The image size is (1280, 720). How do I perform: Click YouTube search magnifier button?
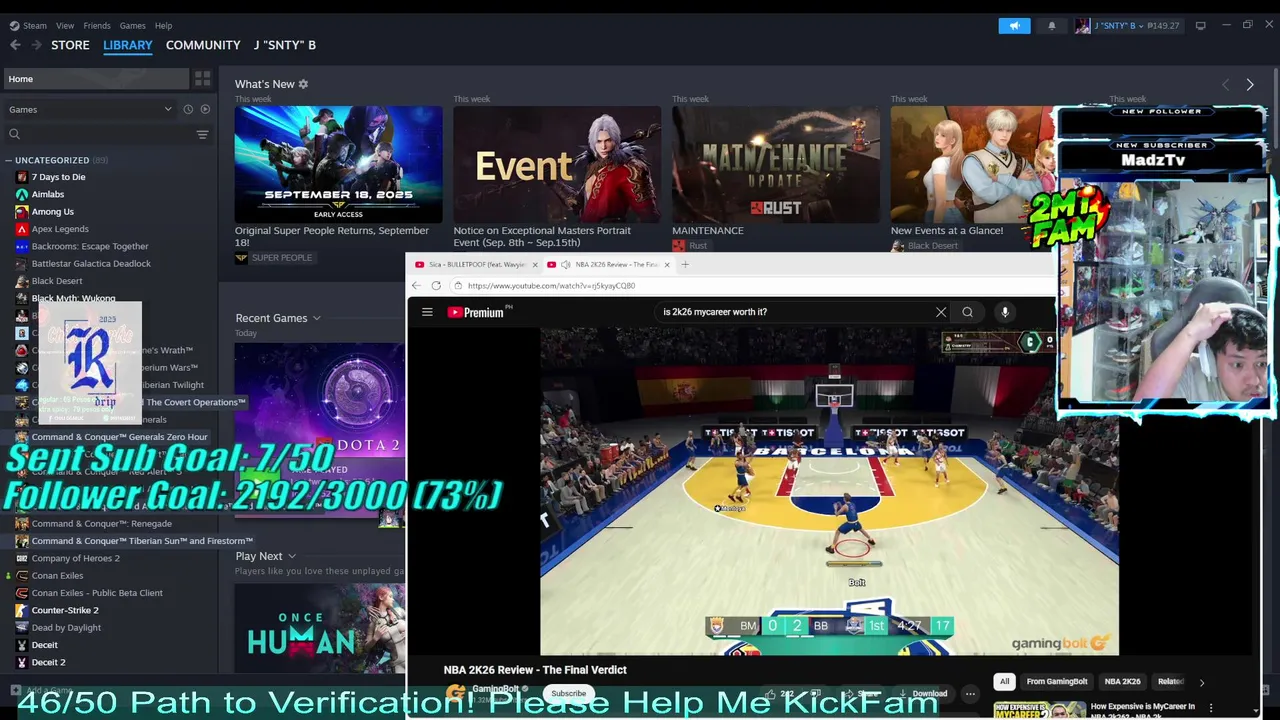pyautogui.click(x=967, y=312)
